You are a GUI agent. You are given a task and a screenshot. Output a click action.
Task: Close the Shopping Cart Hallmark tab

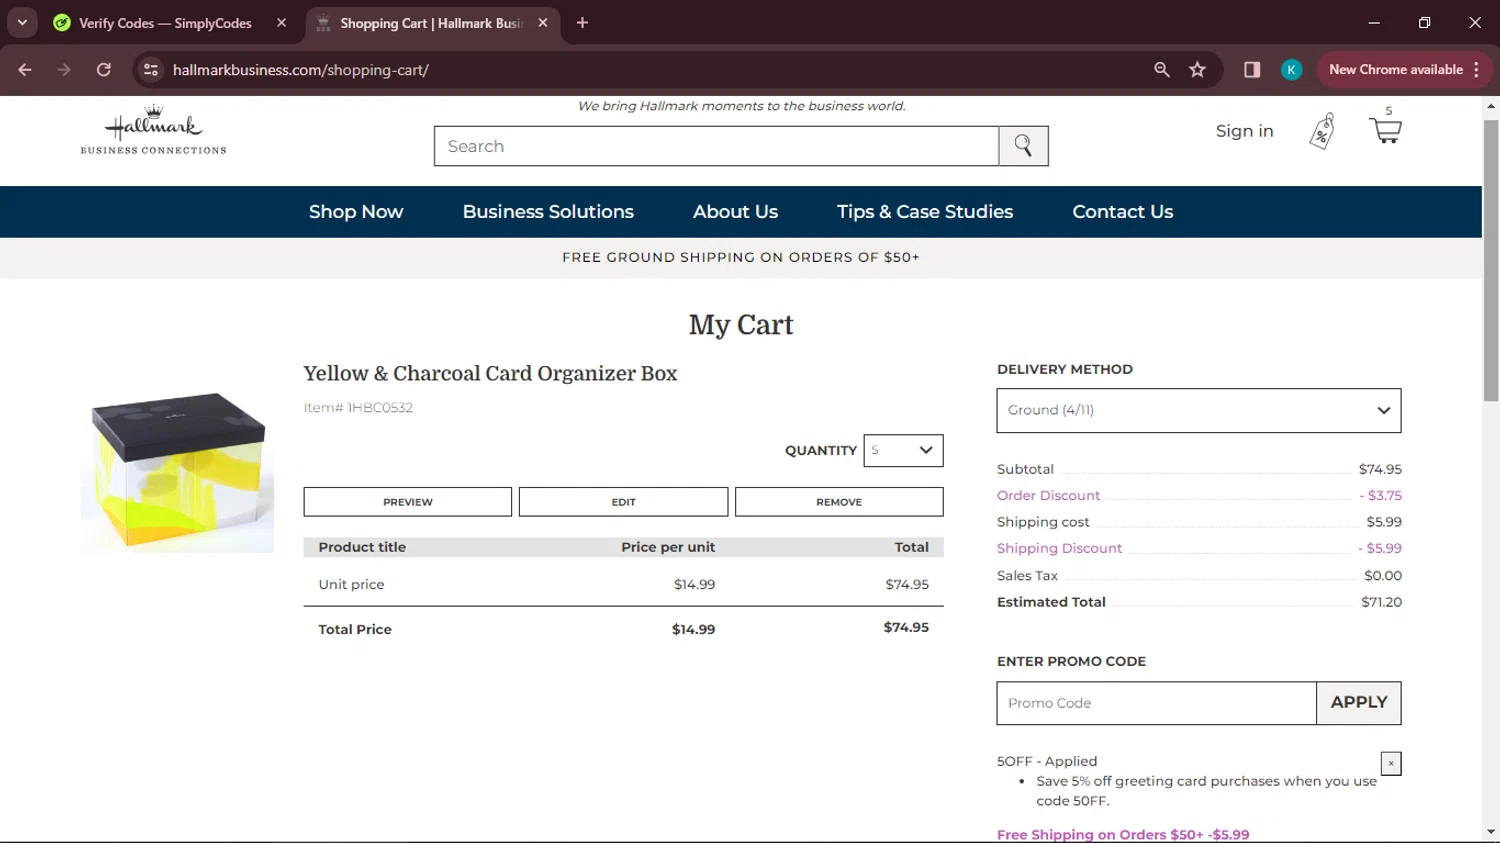pyautogui.click(x=543, y=23)
